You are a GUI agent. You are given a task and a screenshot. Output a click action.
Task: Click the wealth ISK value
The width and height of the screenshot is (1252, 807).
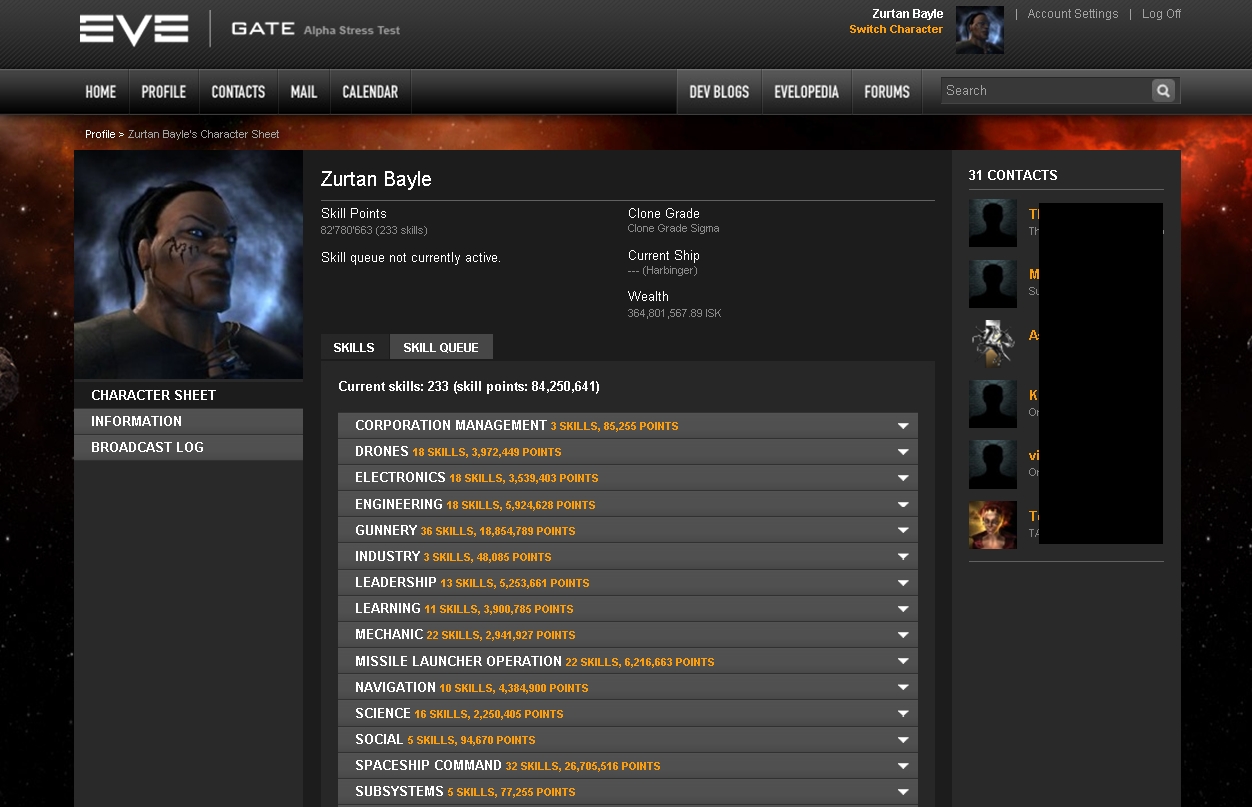(x=674, y=313)
